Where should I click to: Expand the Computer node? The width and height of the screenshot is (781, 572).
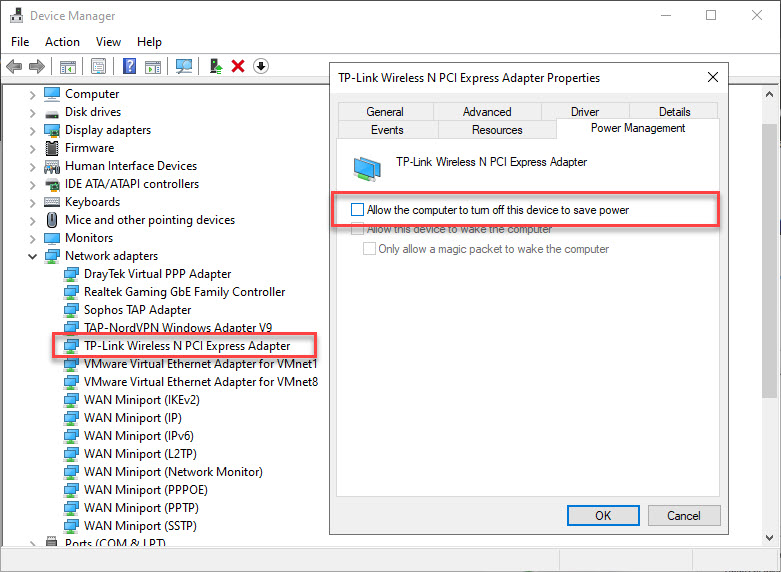[32, 94]
